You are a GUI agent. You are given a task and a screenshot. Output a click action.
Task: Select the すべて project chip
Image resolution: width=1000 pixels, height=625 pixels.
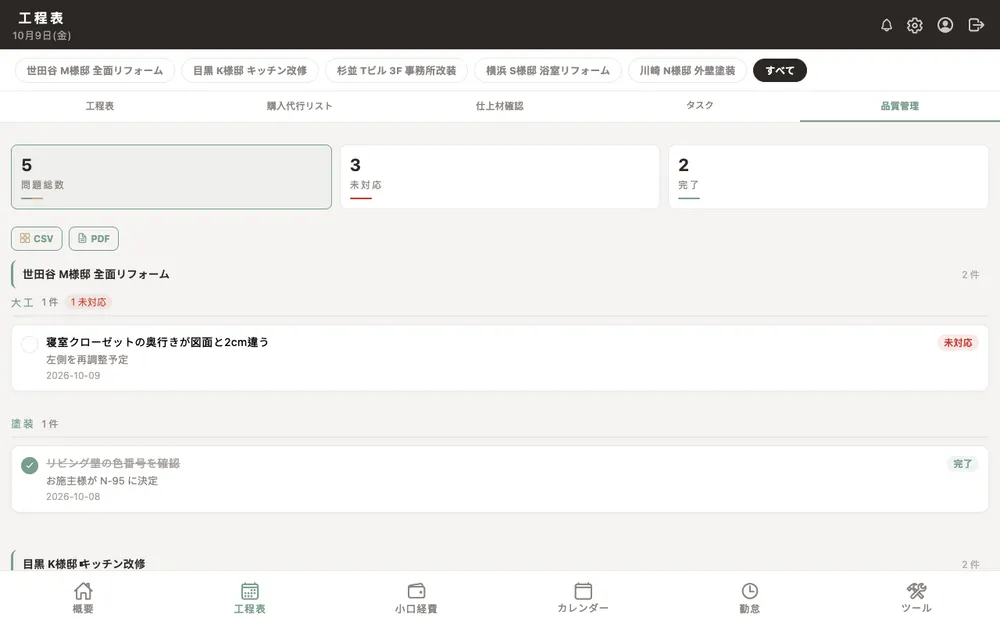(x=779, y=70)
